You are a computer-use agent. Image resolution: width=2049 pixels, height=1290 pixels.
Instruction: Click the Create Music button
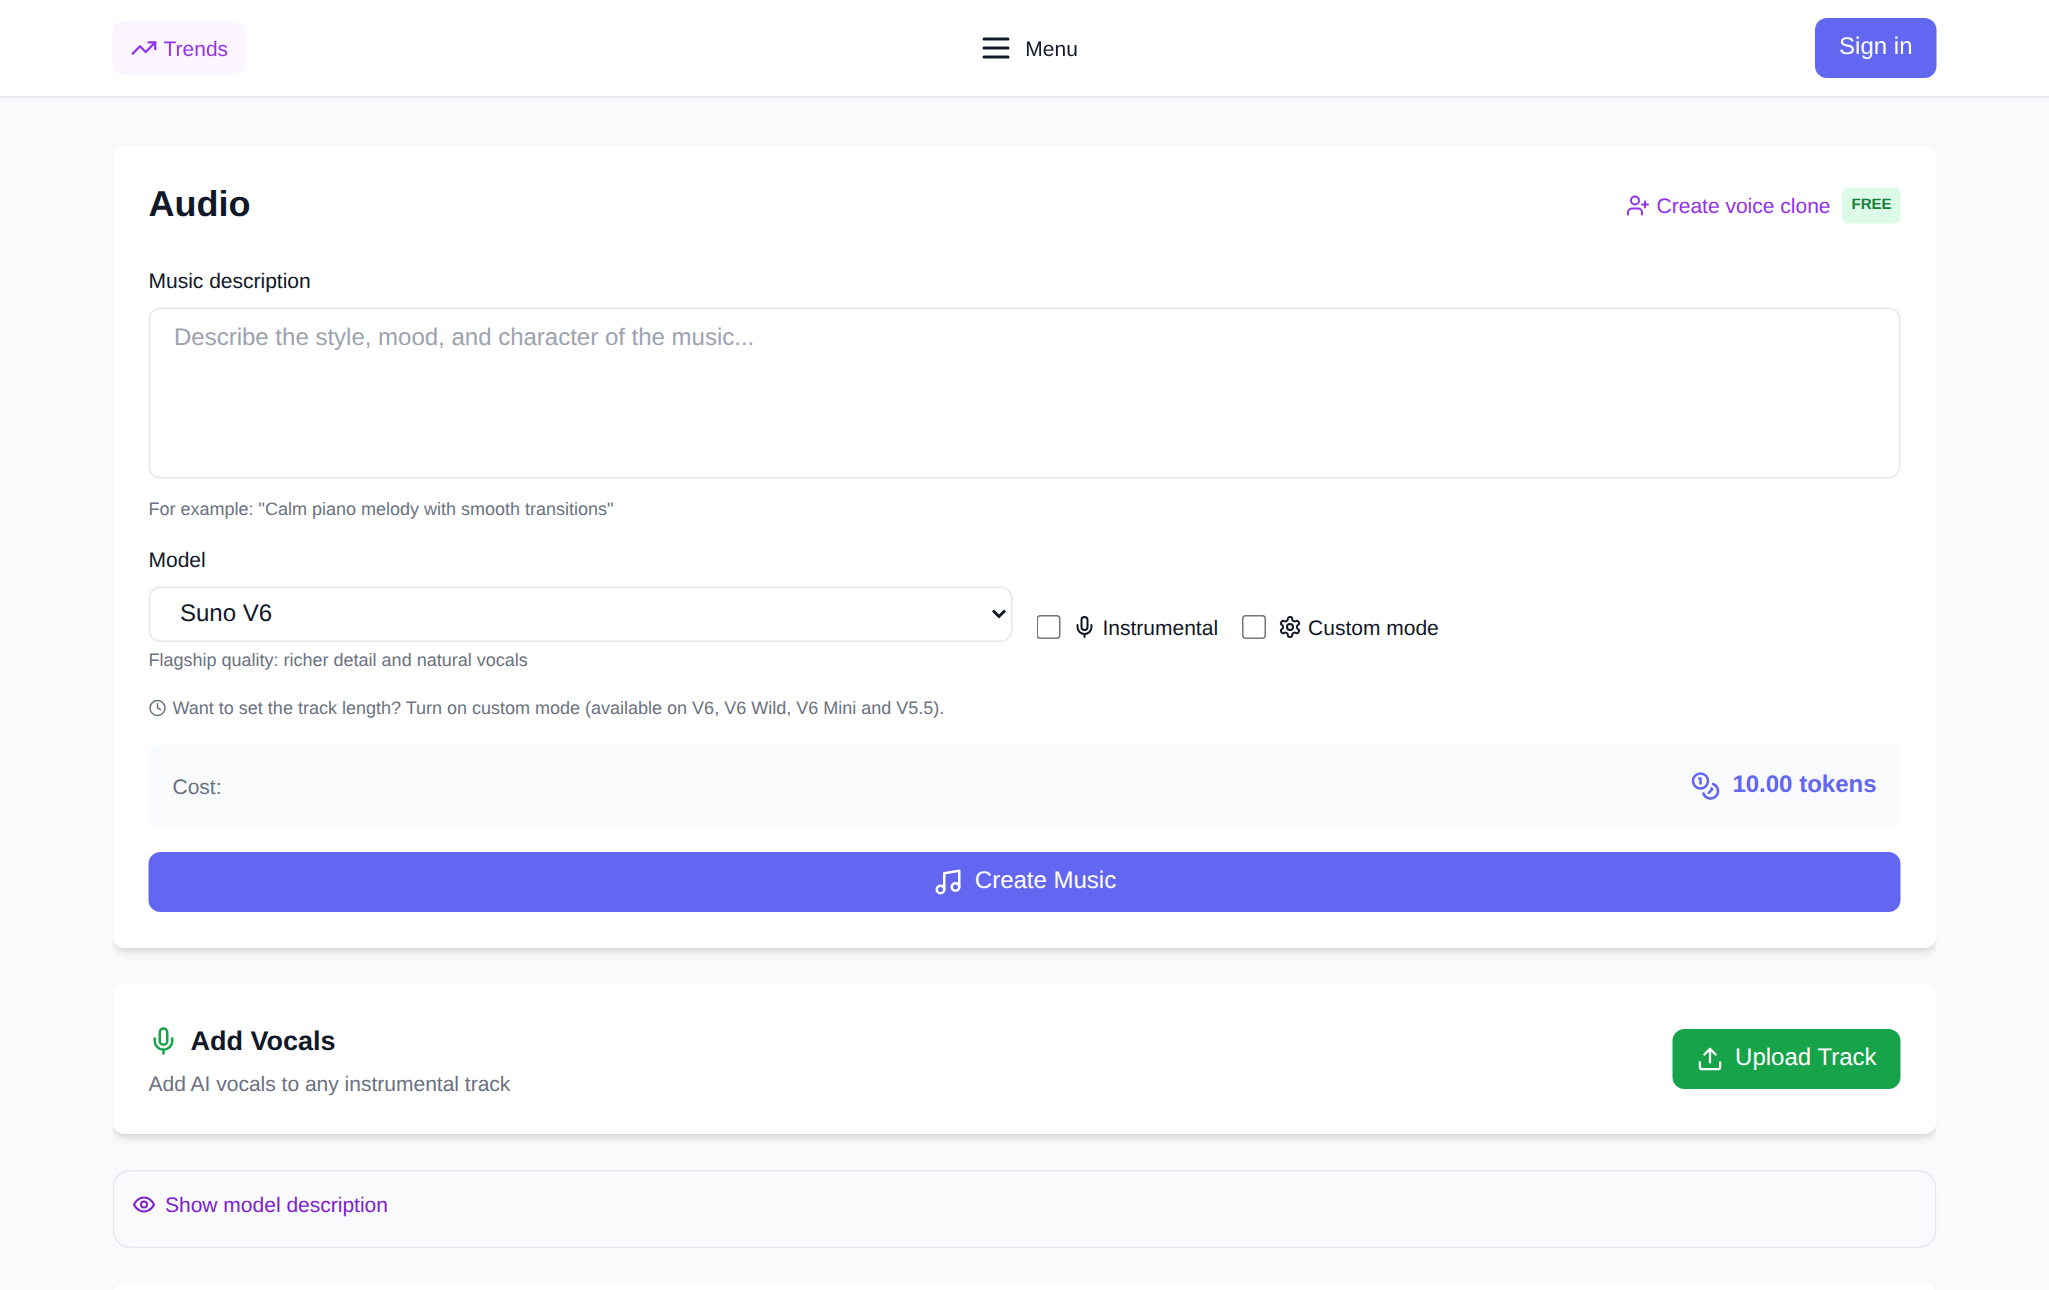tap(1024, 882)
